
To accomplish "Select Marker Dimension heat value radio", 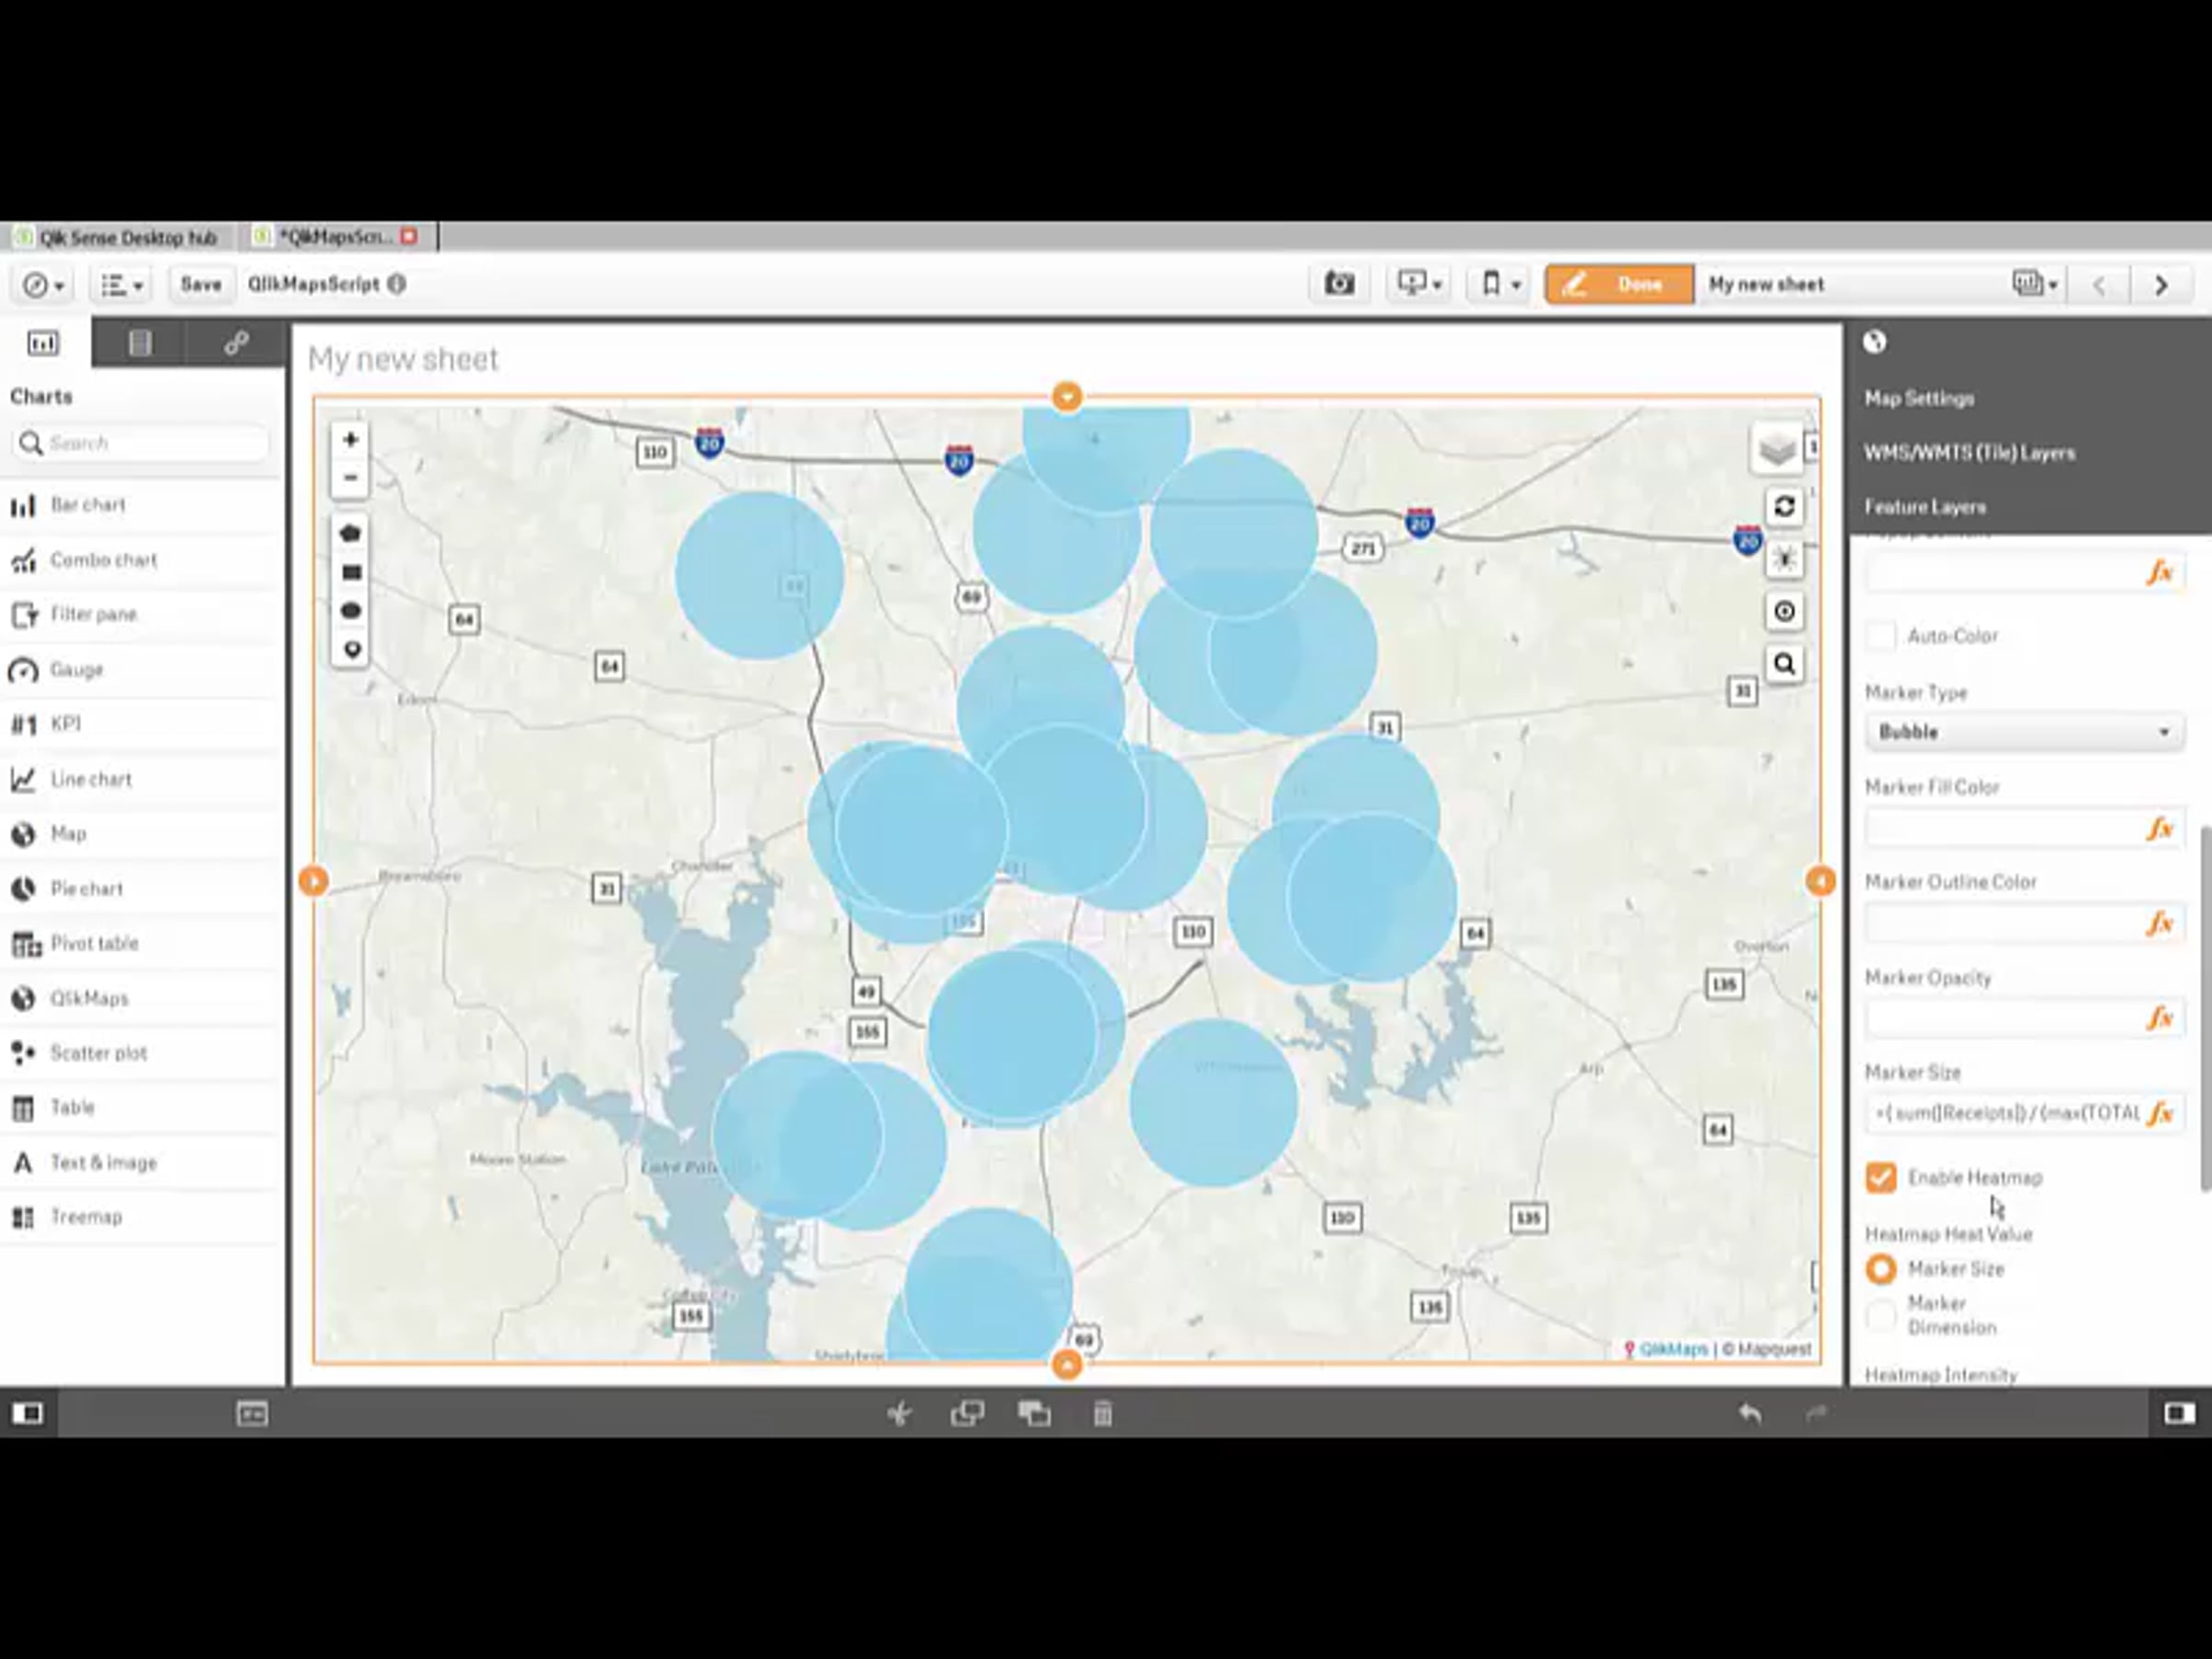I will (1880, 1315).
